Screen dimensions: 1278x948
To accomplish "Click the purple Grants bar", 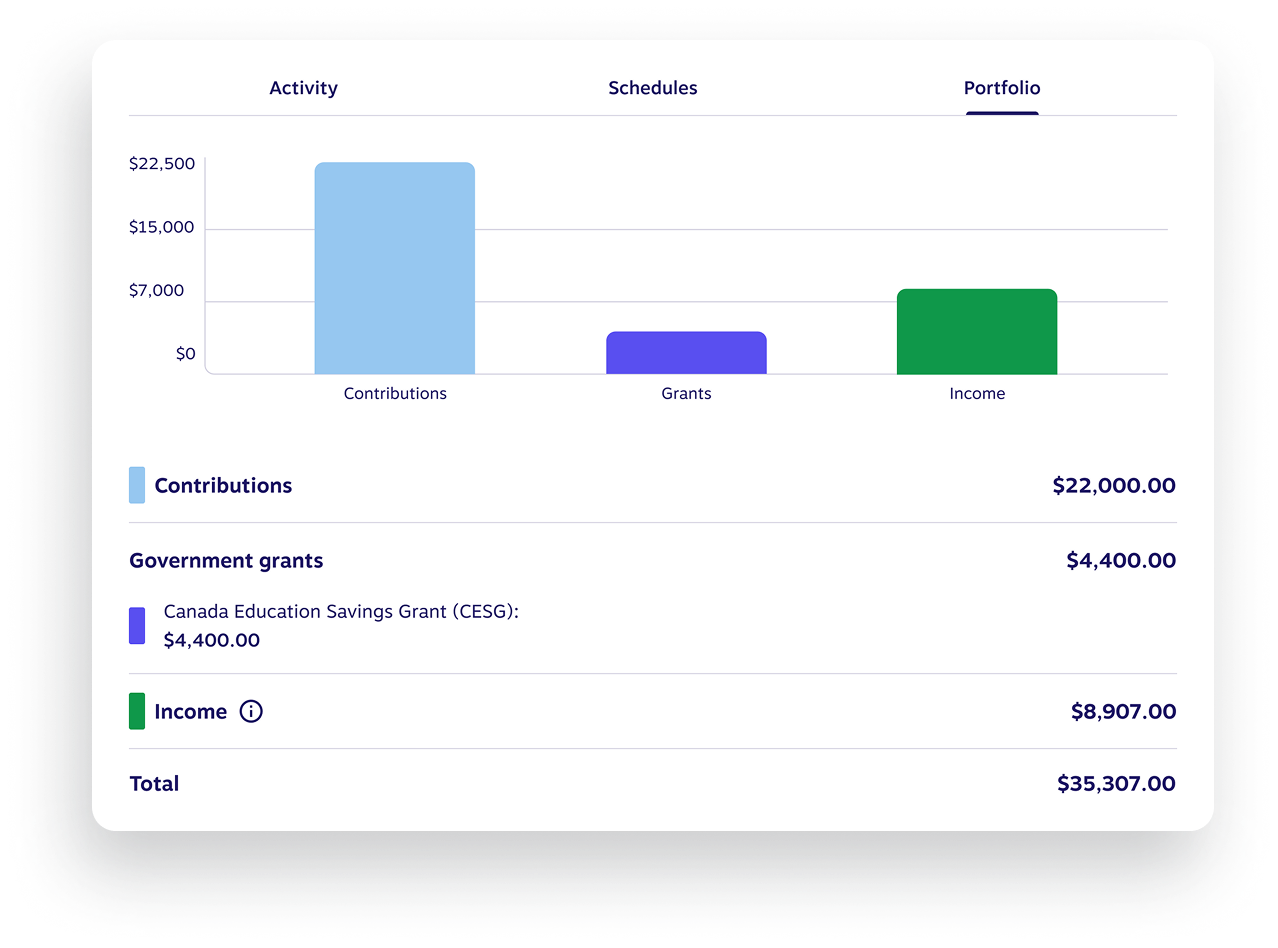I will pos(686,353).
